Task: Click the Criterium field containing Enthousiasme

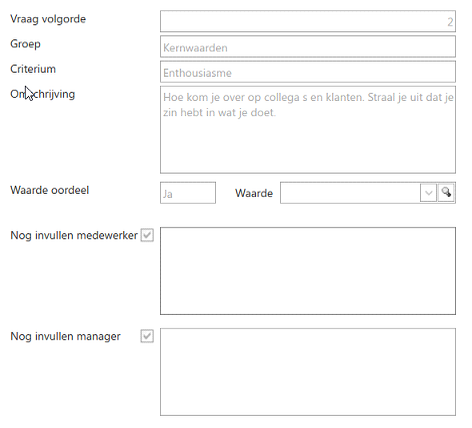Action: [x=308, y=72]
